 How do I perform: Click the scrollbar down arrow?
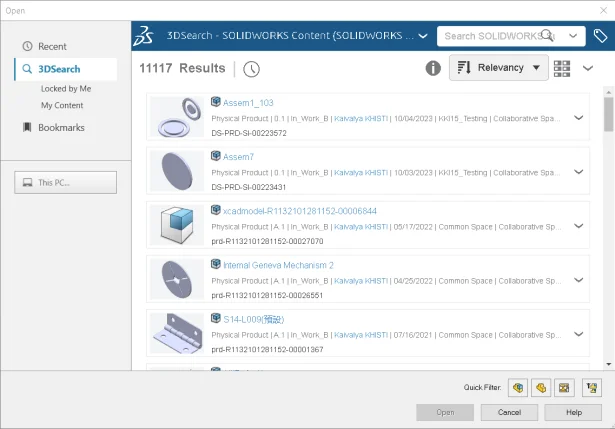pos(608,364)
